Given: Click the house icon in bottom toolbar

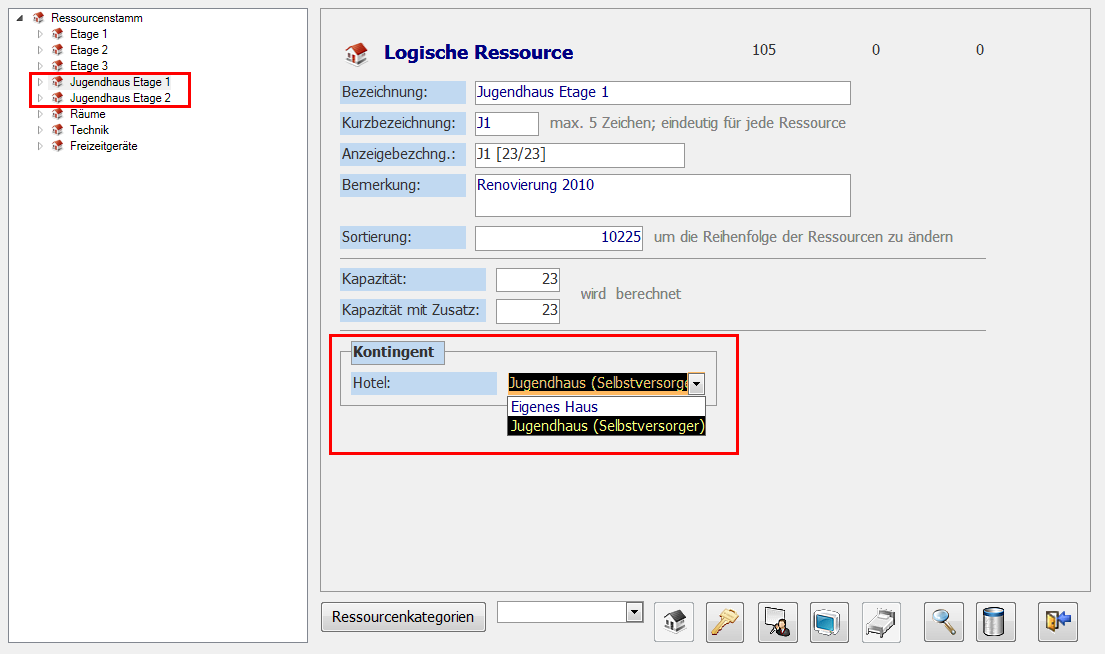Looking at the screenshot, I should click(x=674, y=622).
